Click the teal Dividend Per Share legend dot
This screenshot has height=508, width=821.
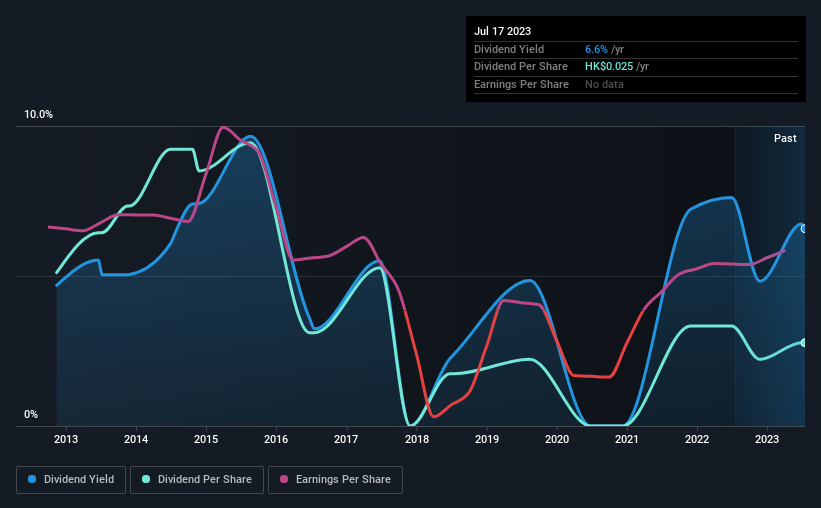(x=146, y=479)
